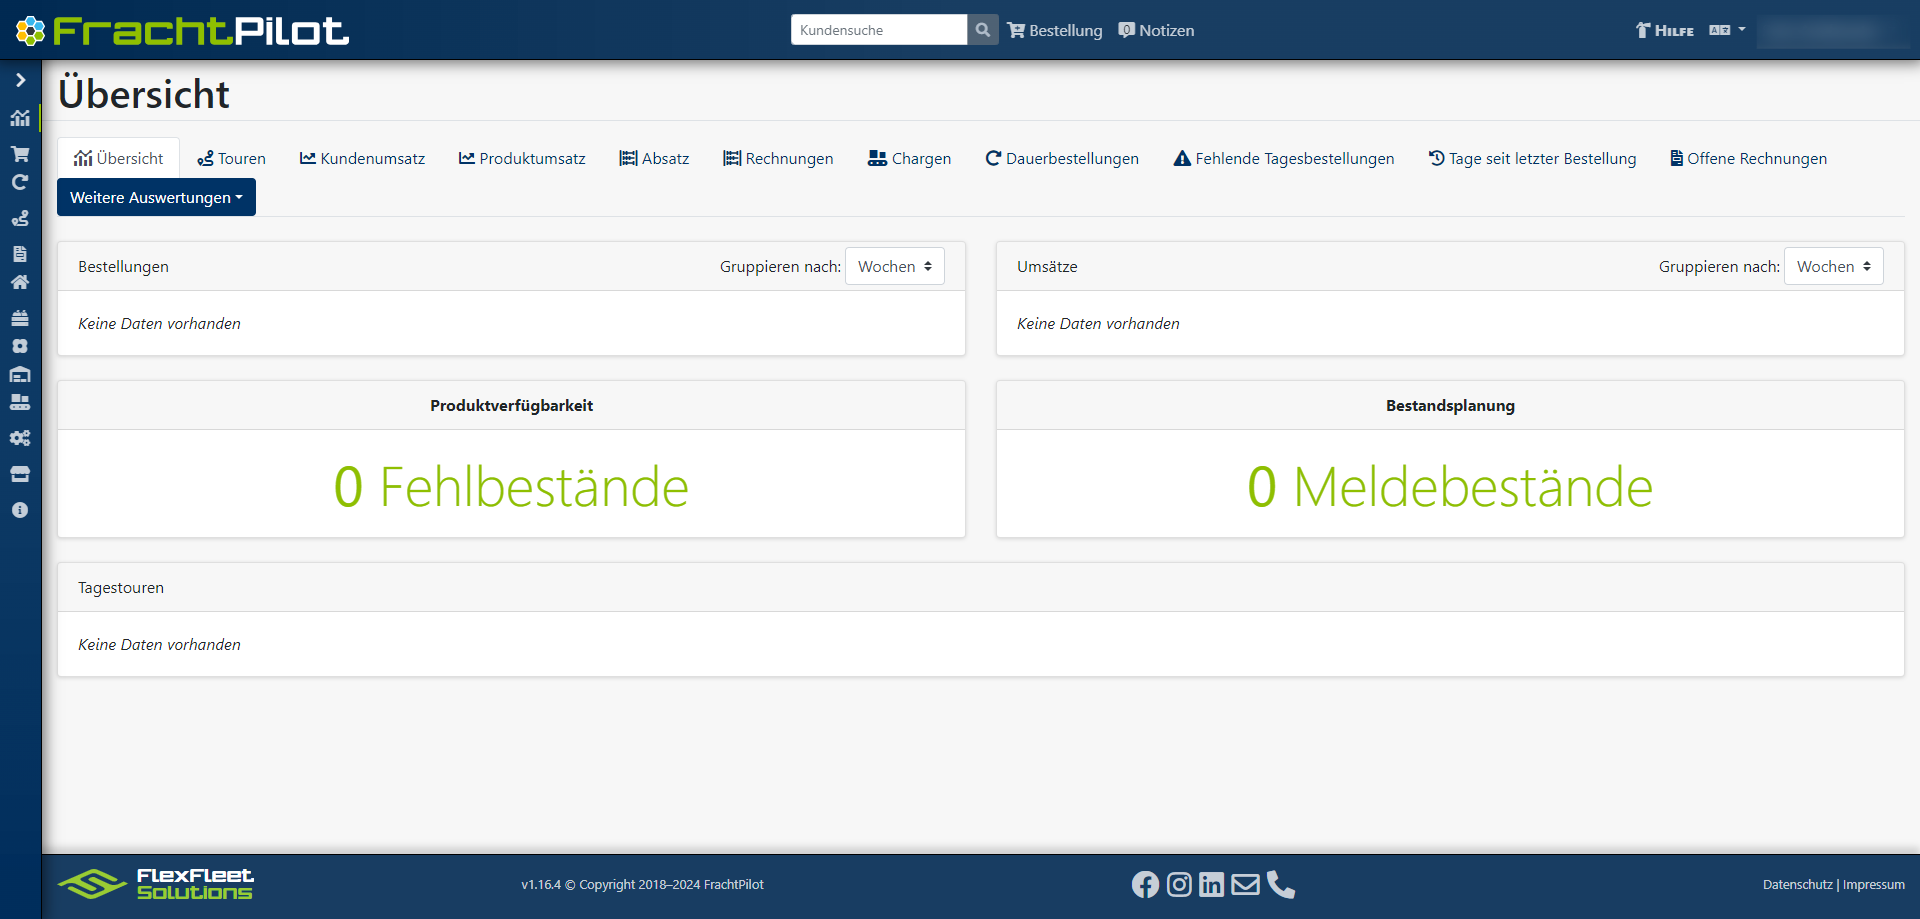Click the info circle icon in sidebar
1920x919 pixels.
click(20, 510)
